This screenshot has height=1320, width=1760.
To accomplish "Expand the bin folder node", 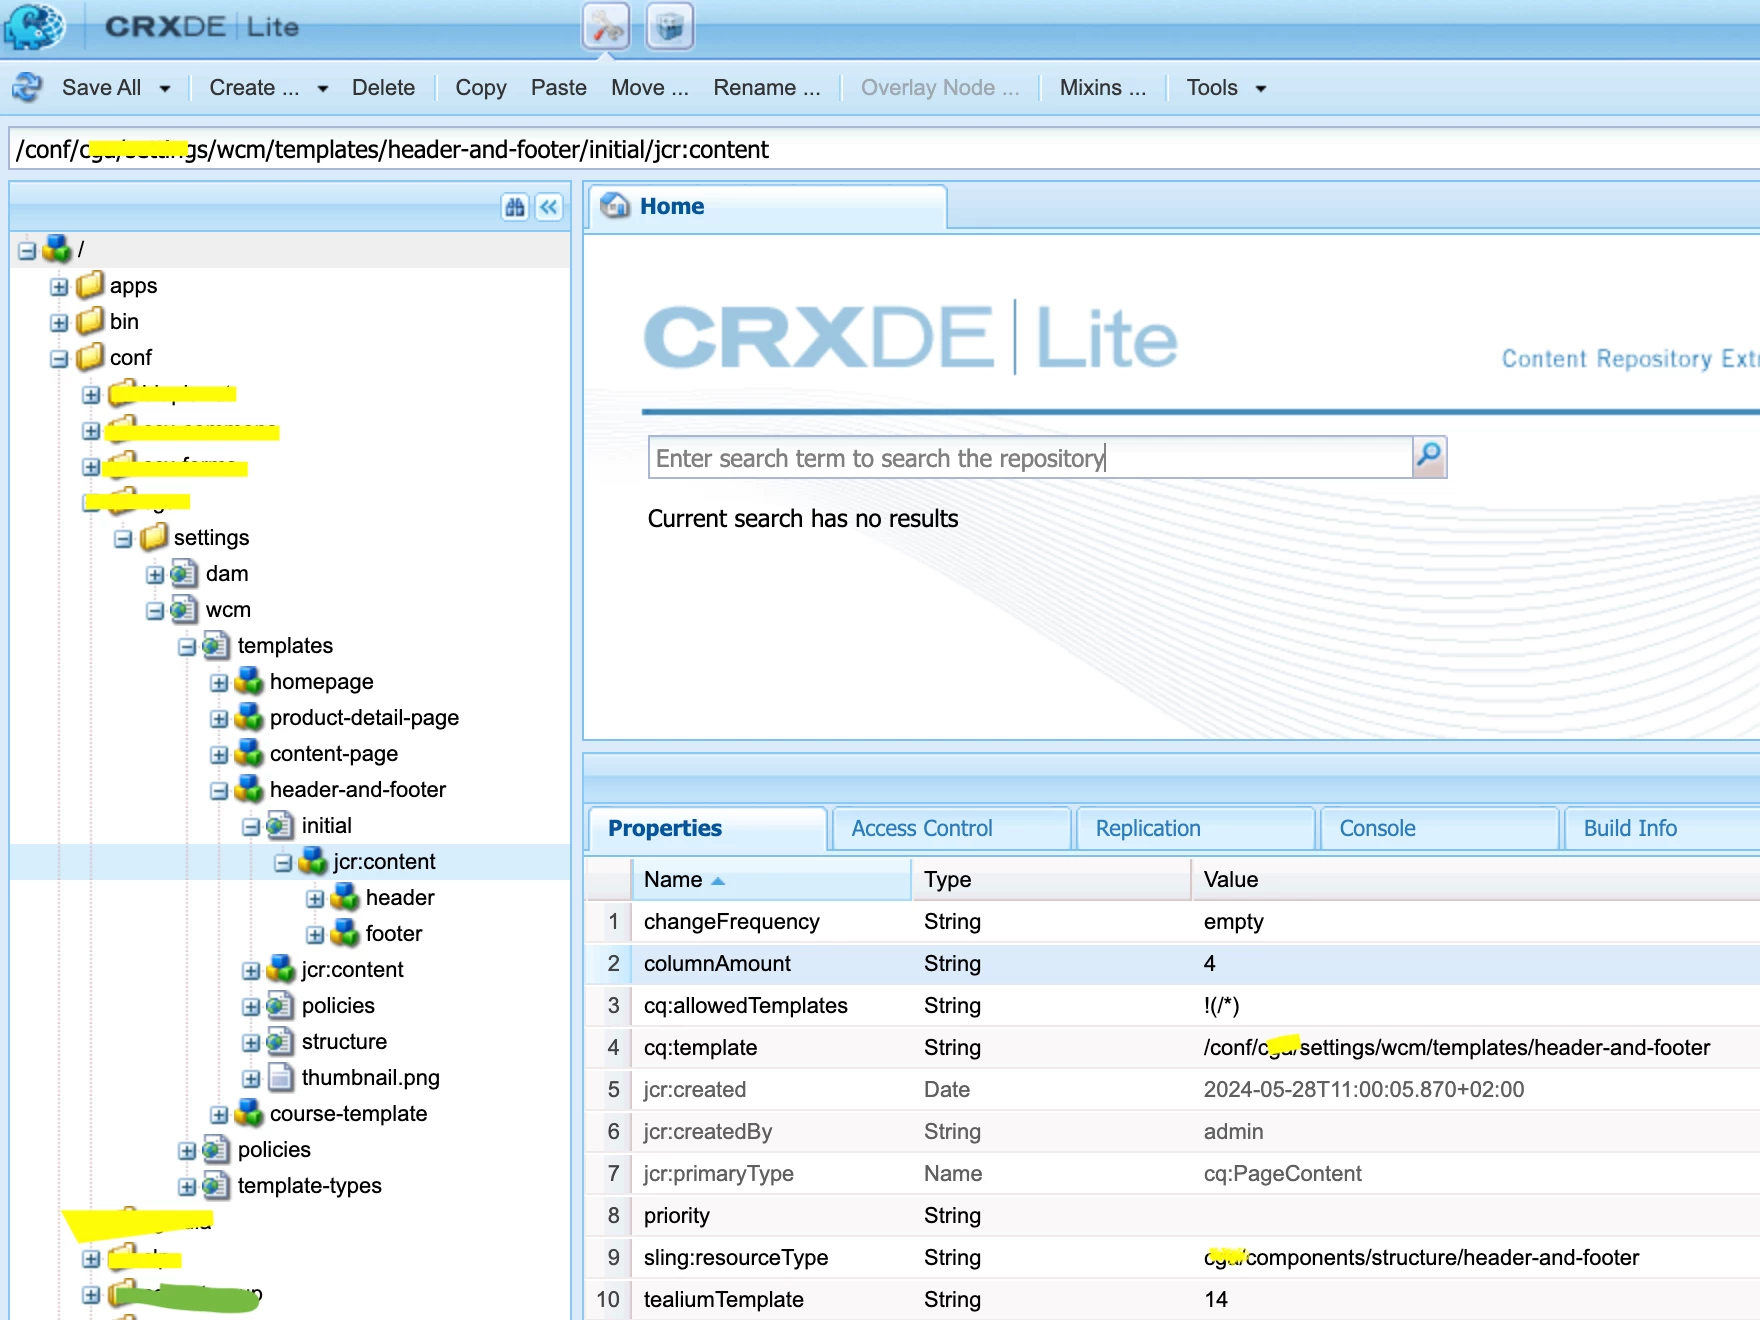I will [x=59, y=323].
